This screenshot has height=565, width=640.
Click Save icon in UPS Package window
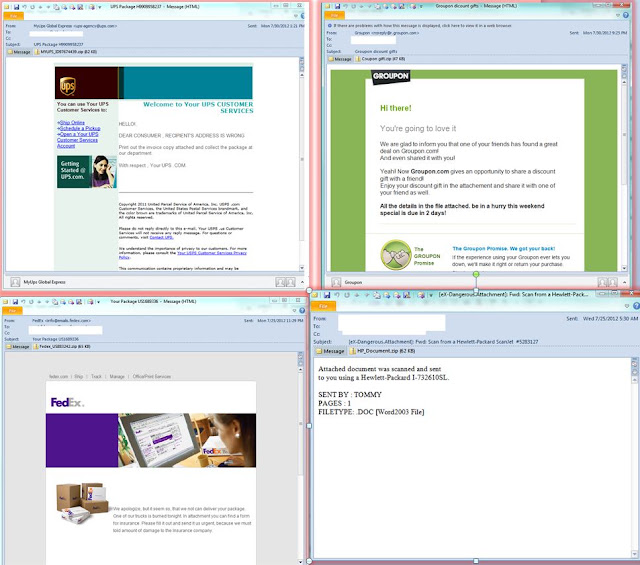(x=16, y=7)
